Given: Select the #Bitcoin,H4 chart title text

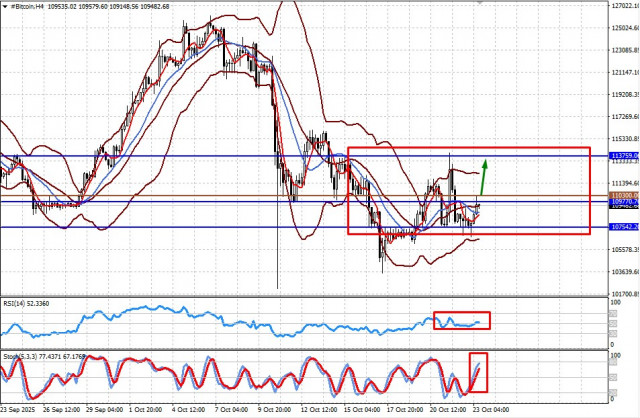Looking at the screenshot, I should point(27,7).
